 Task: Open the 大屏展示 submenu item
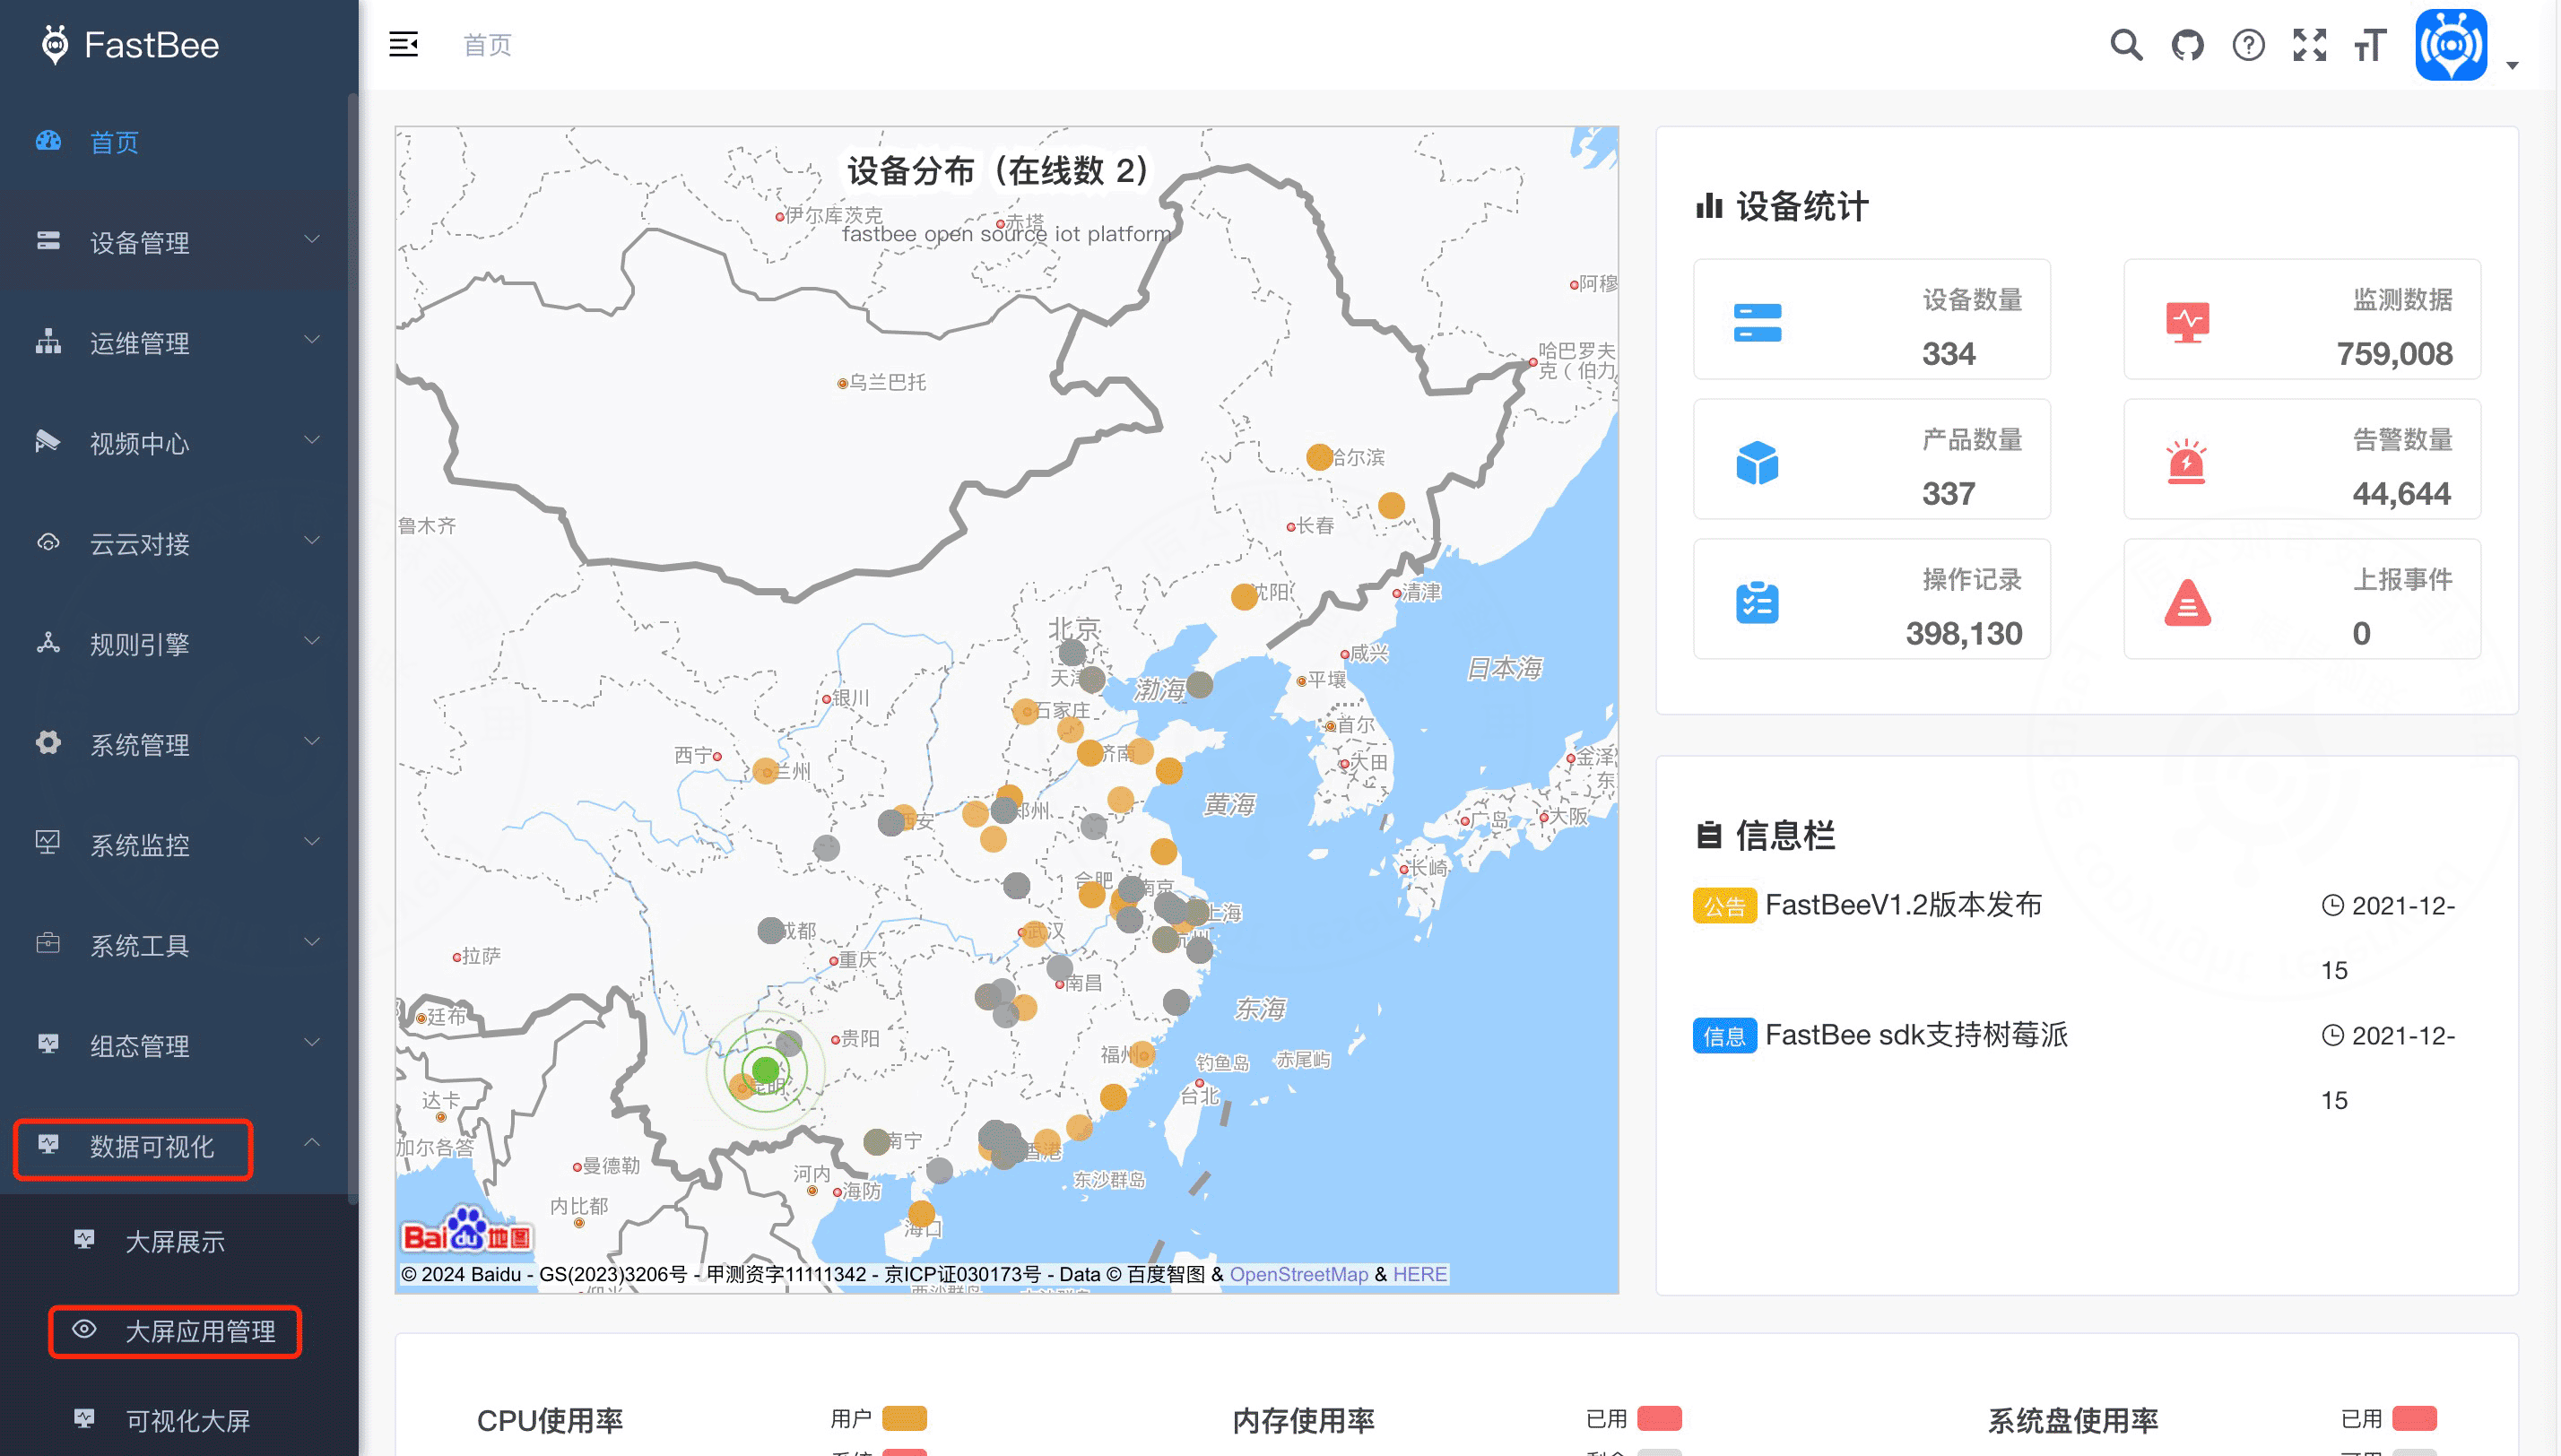point(179,1241)
